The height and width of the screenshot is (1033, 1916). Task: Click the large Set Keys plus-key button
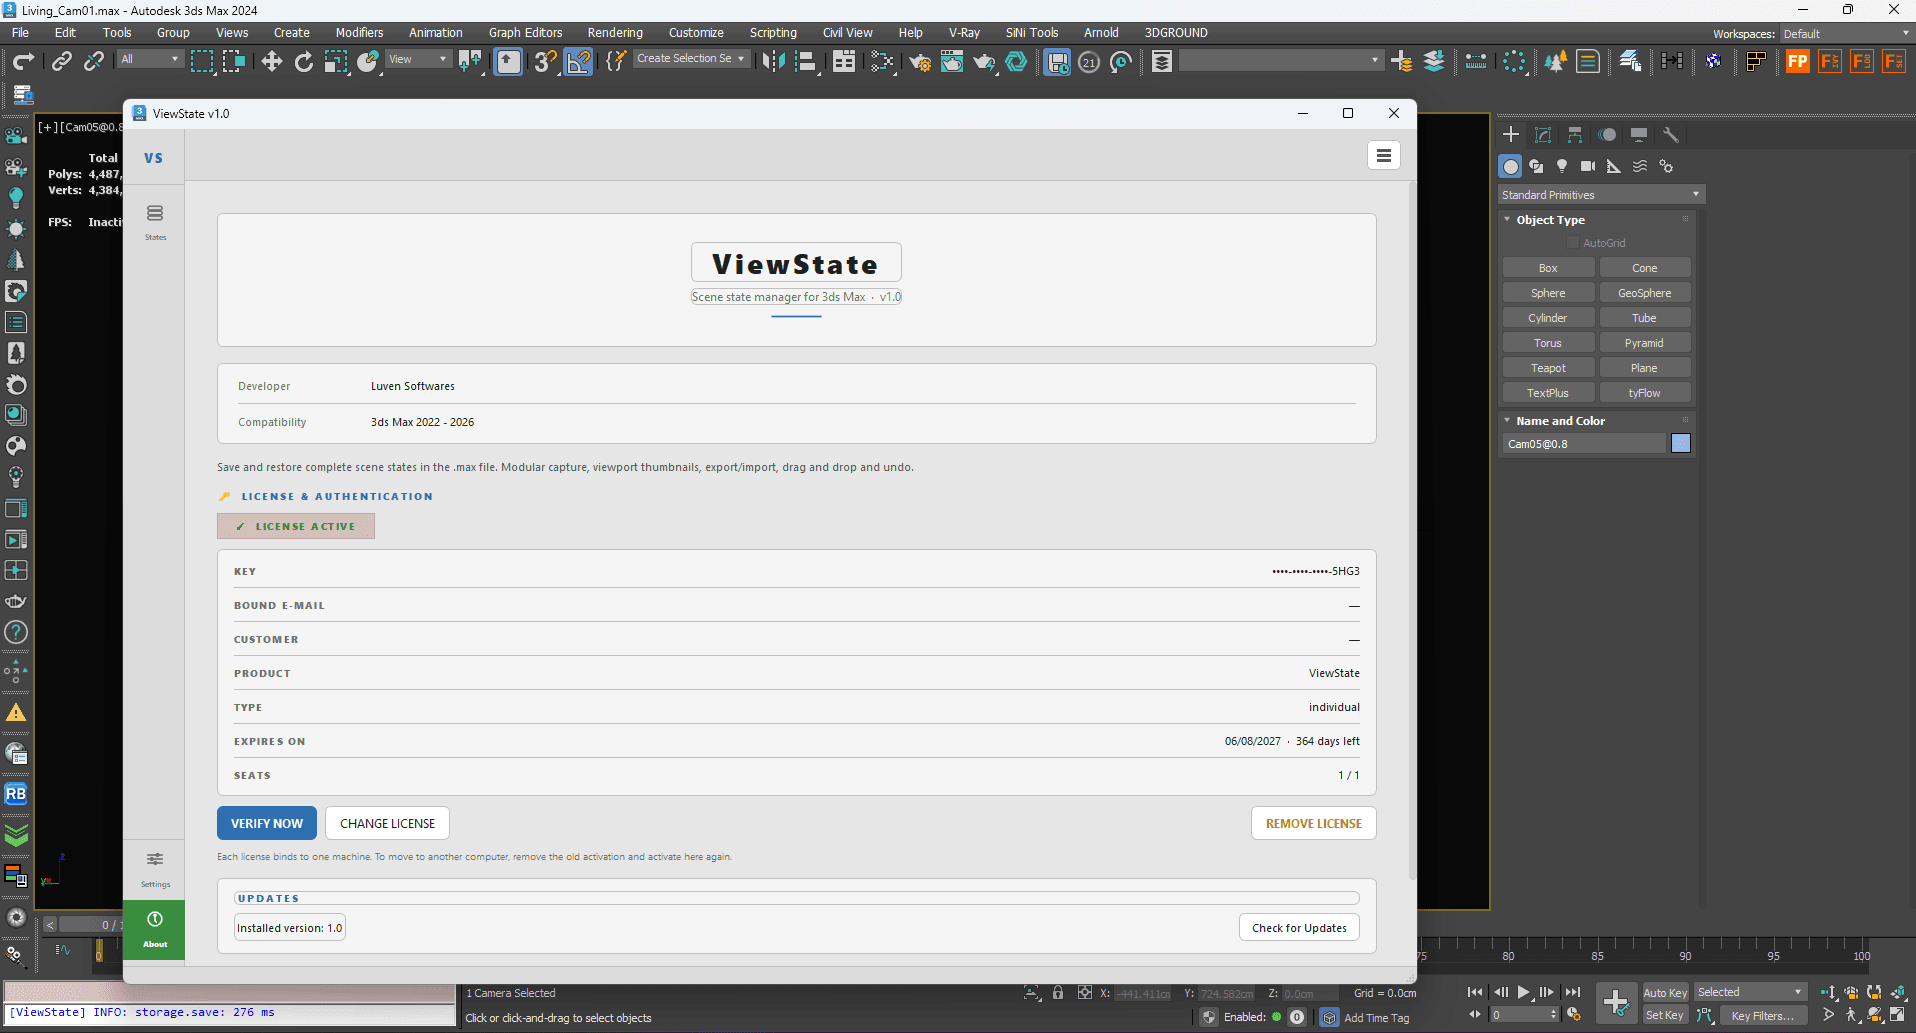pos(1616,1003)
